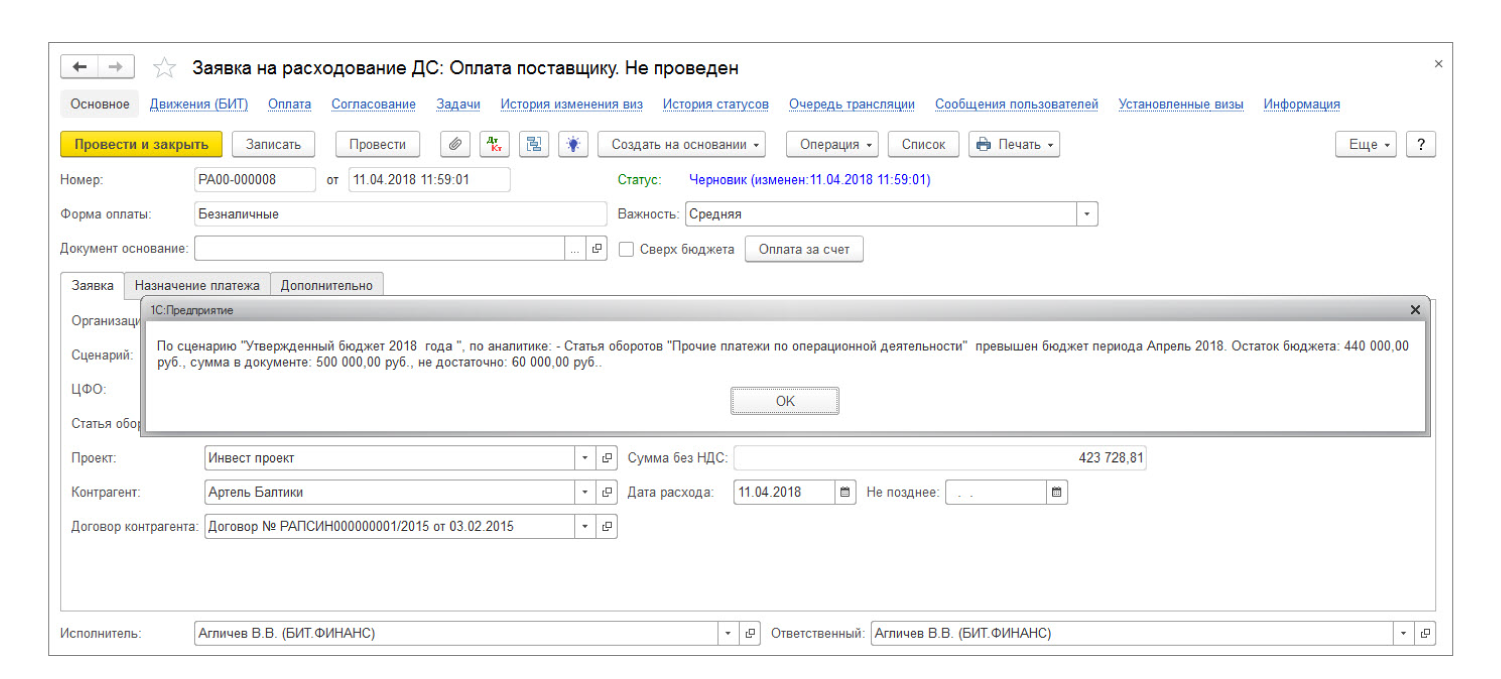Viewport: 1501px width, 679px height.
Task: Toggle the Сверх бюджета checkbox
Action: (x=626, y=249)
